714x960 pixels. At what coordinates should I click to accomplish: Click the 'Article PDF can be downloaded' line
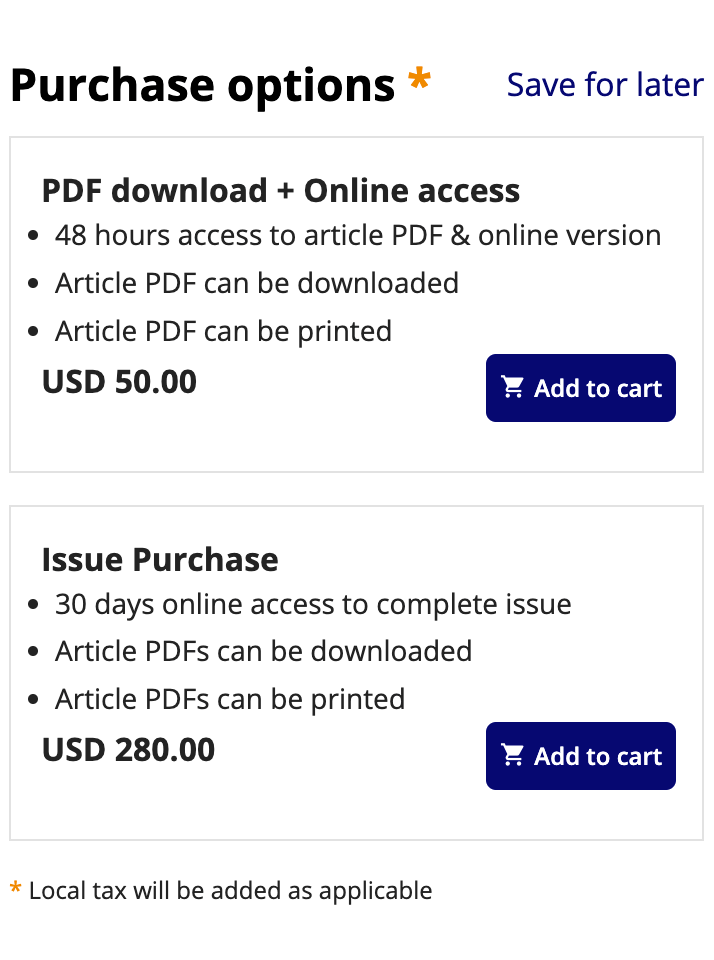click(257, 284)
